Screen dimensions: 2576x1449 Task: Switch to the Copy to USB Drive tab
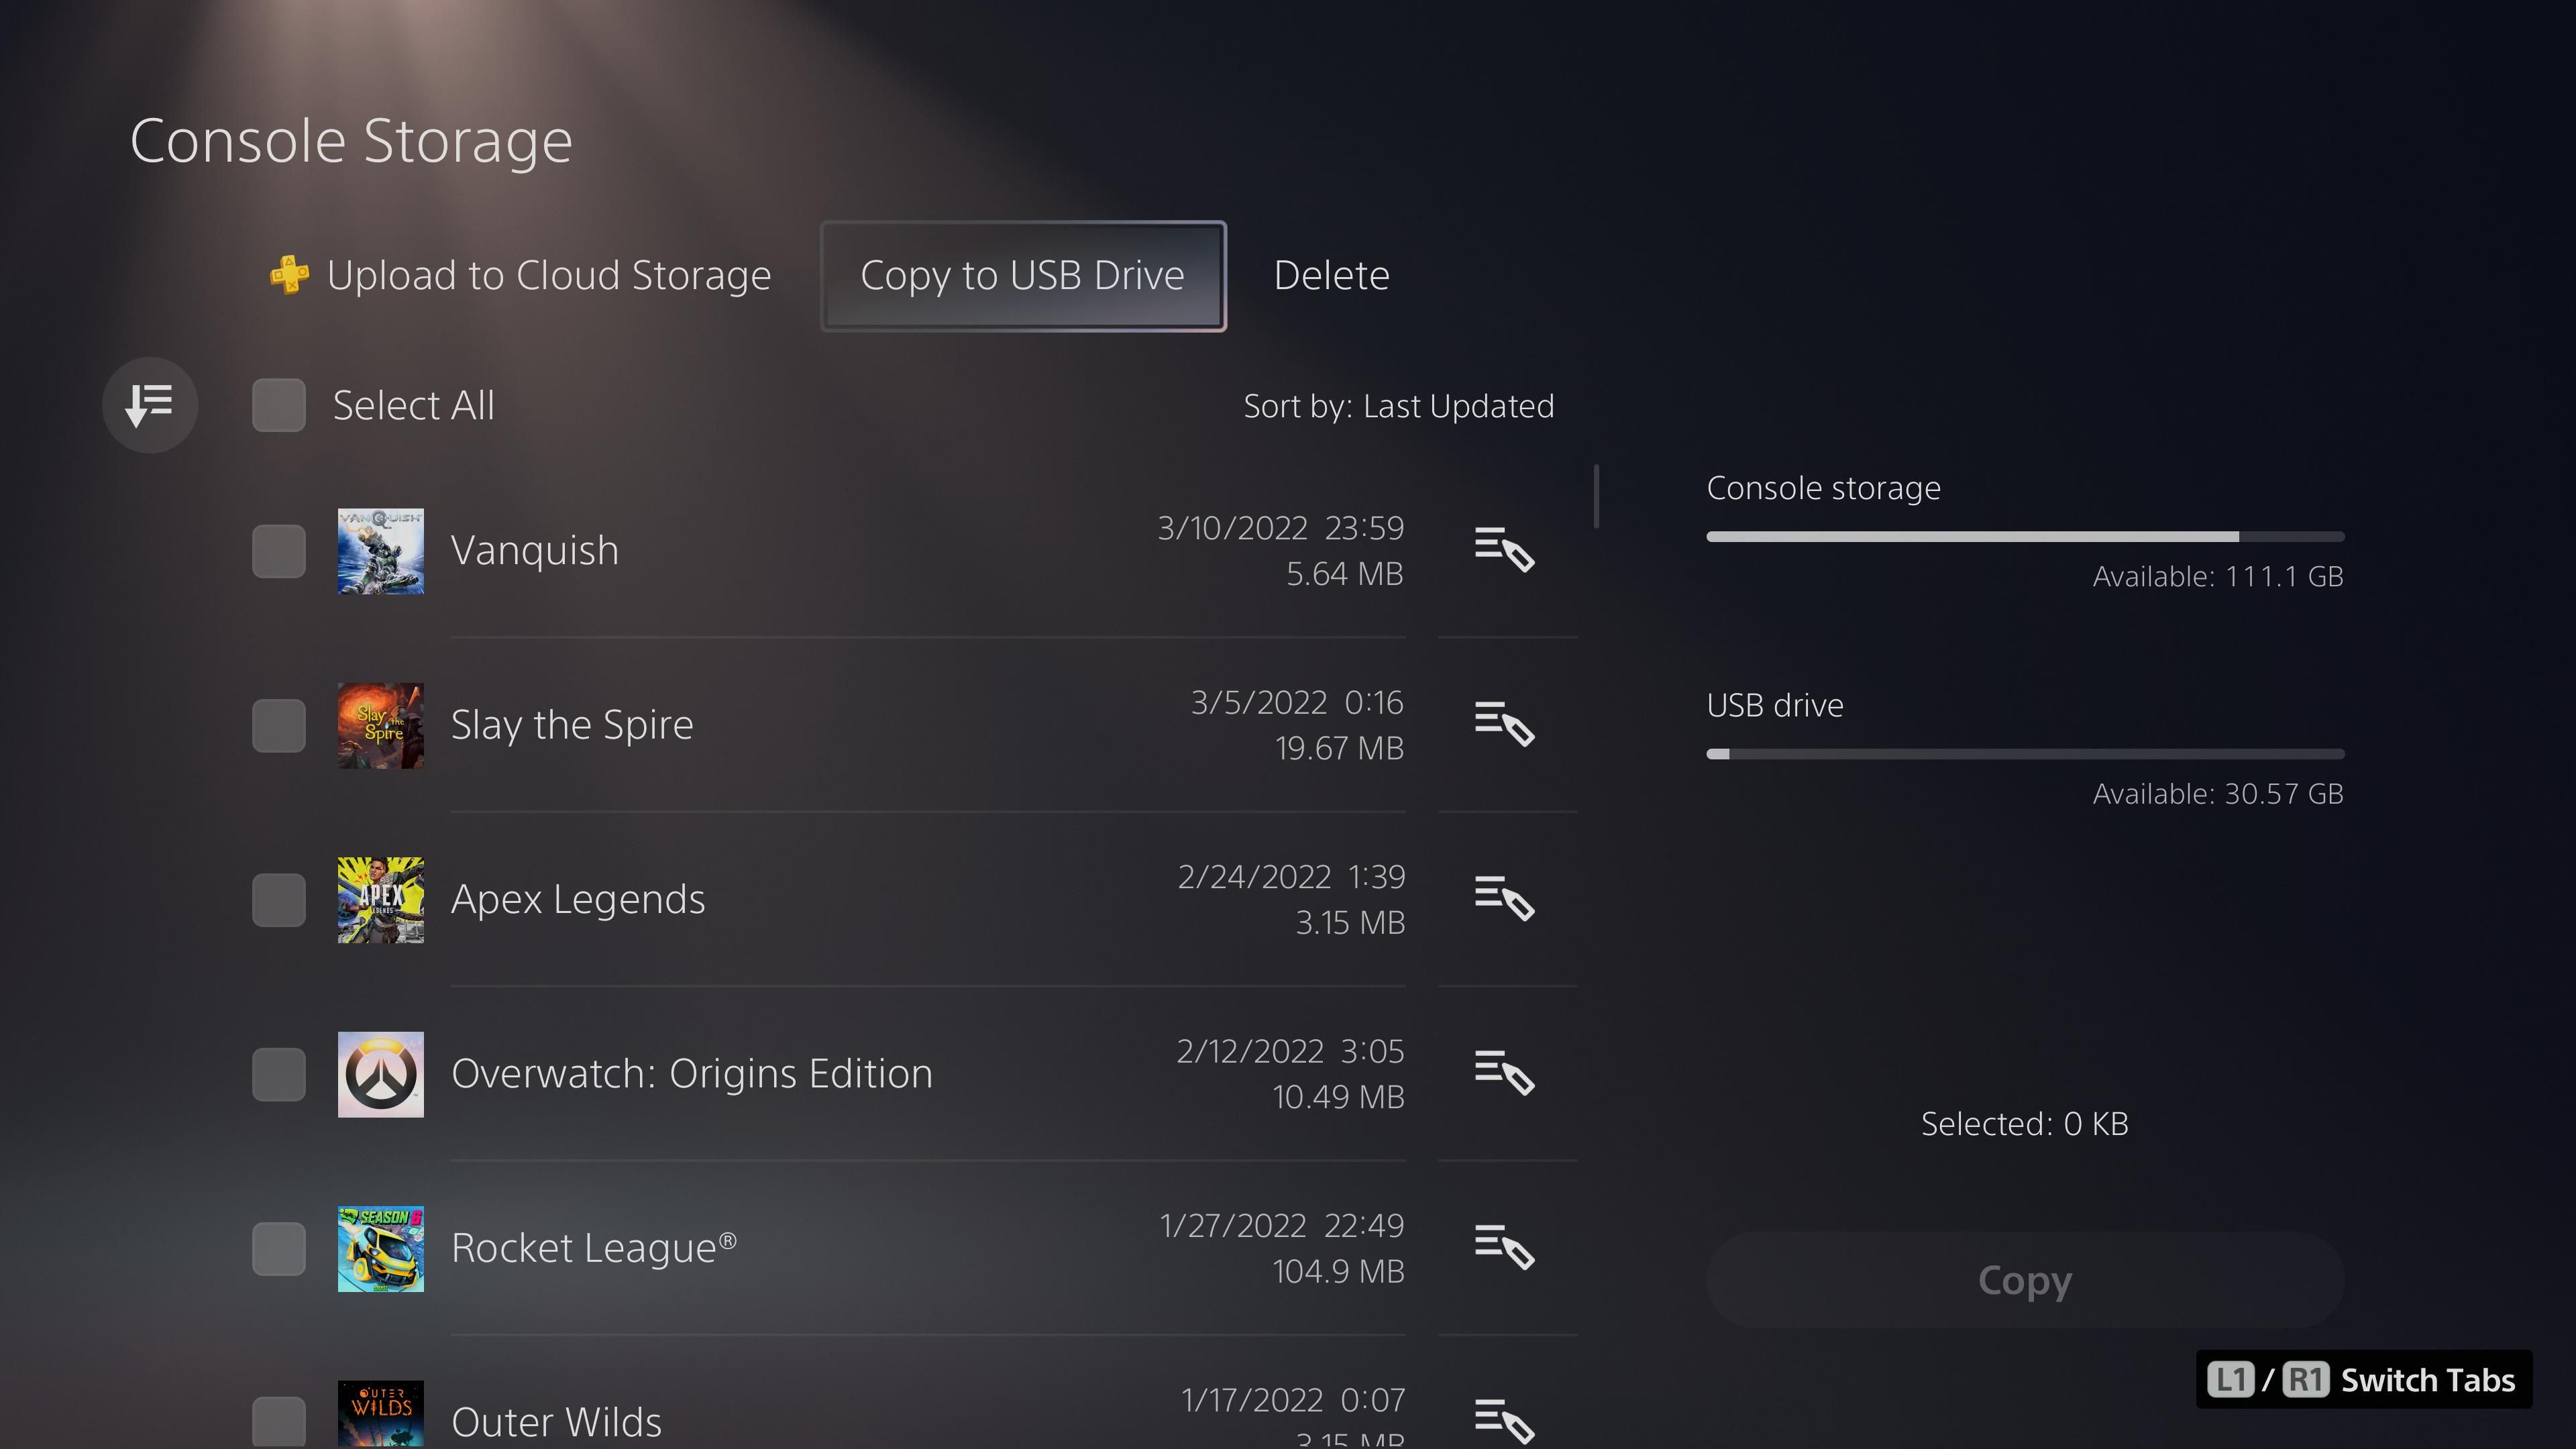[1022, 275]
